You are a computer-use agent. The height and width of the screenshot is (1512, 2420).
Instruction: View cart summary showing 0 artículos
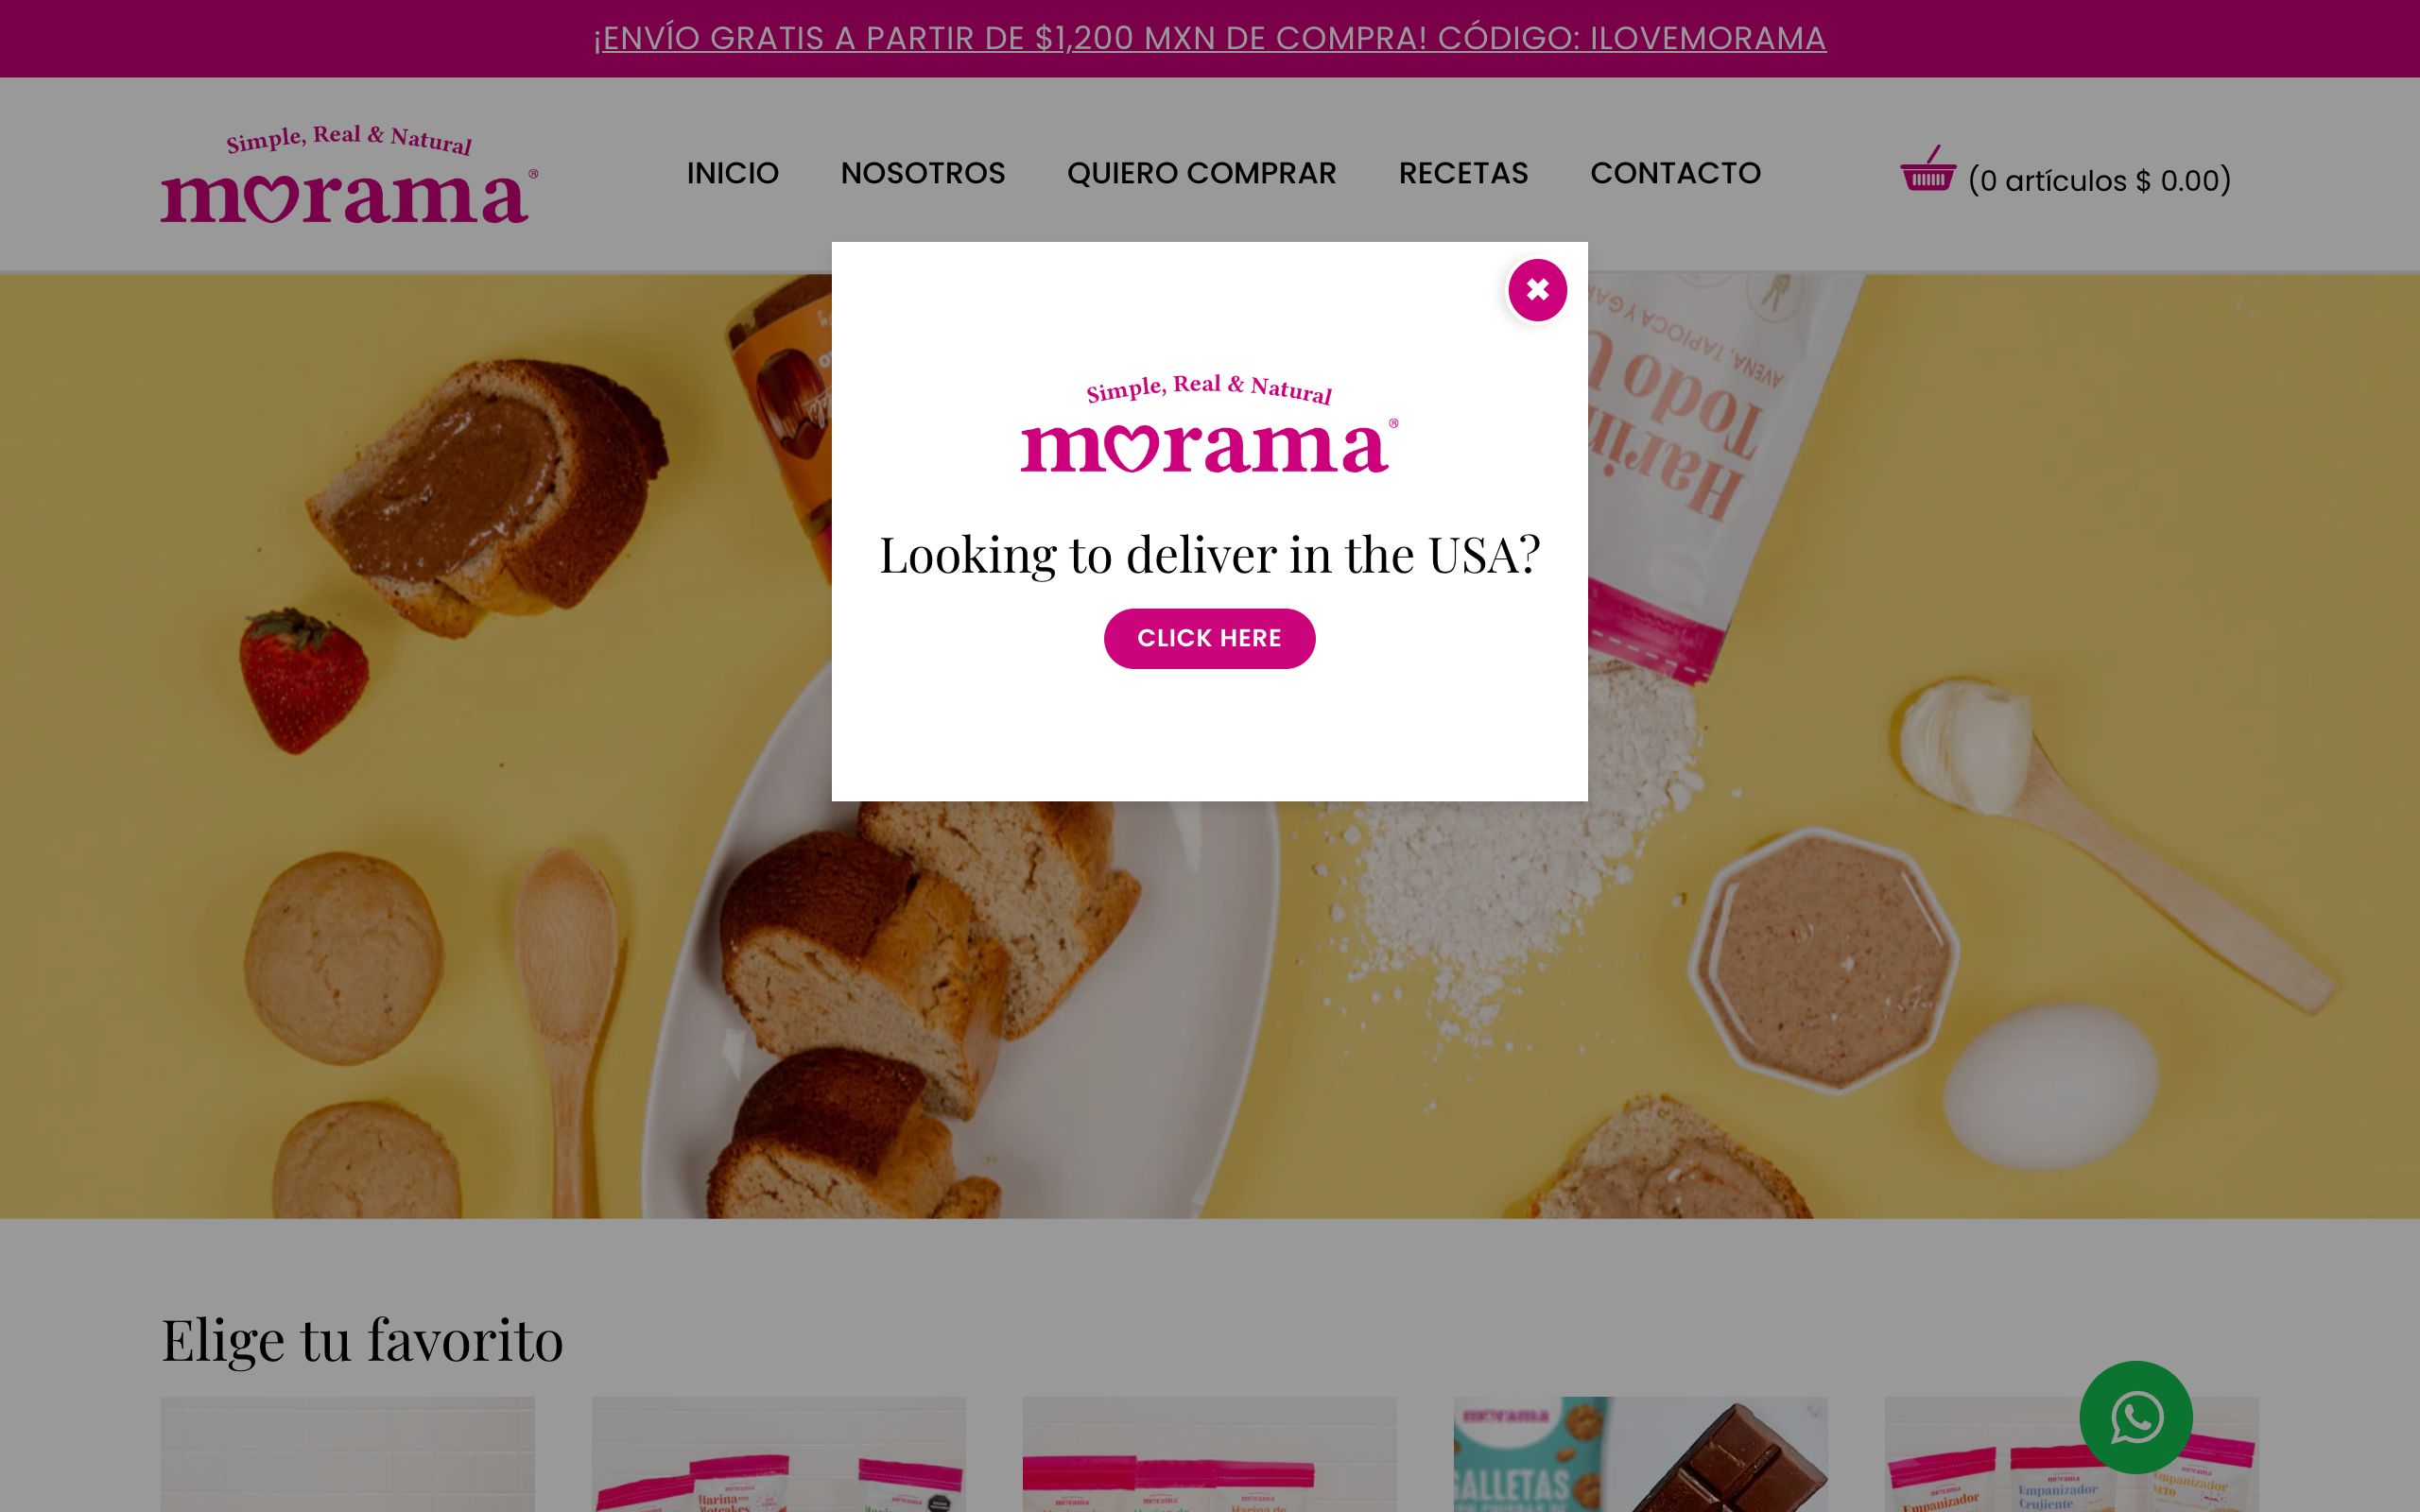coord(2099,181)
